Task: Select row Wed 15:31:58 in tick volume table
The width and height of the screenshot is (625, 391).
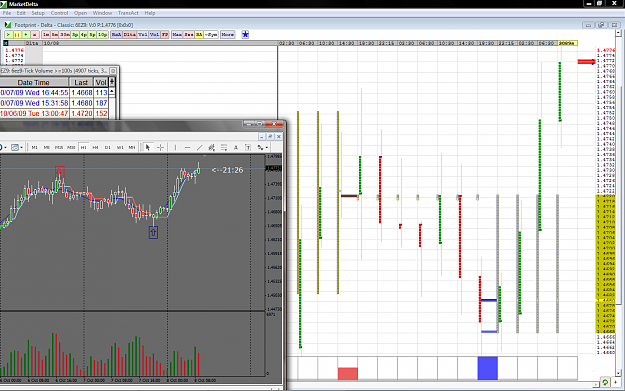Action: (x=54, y=103)
